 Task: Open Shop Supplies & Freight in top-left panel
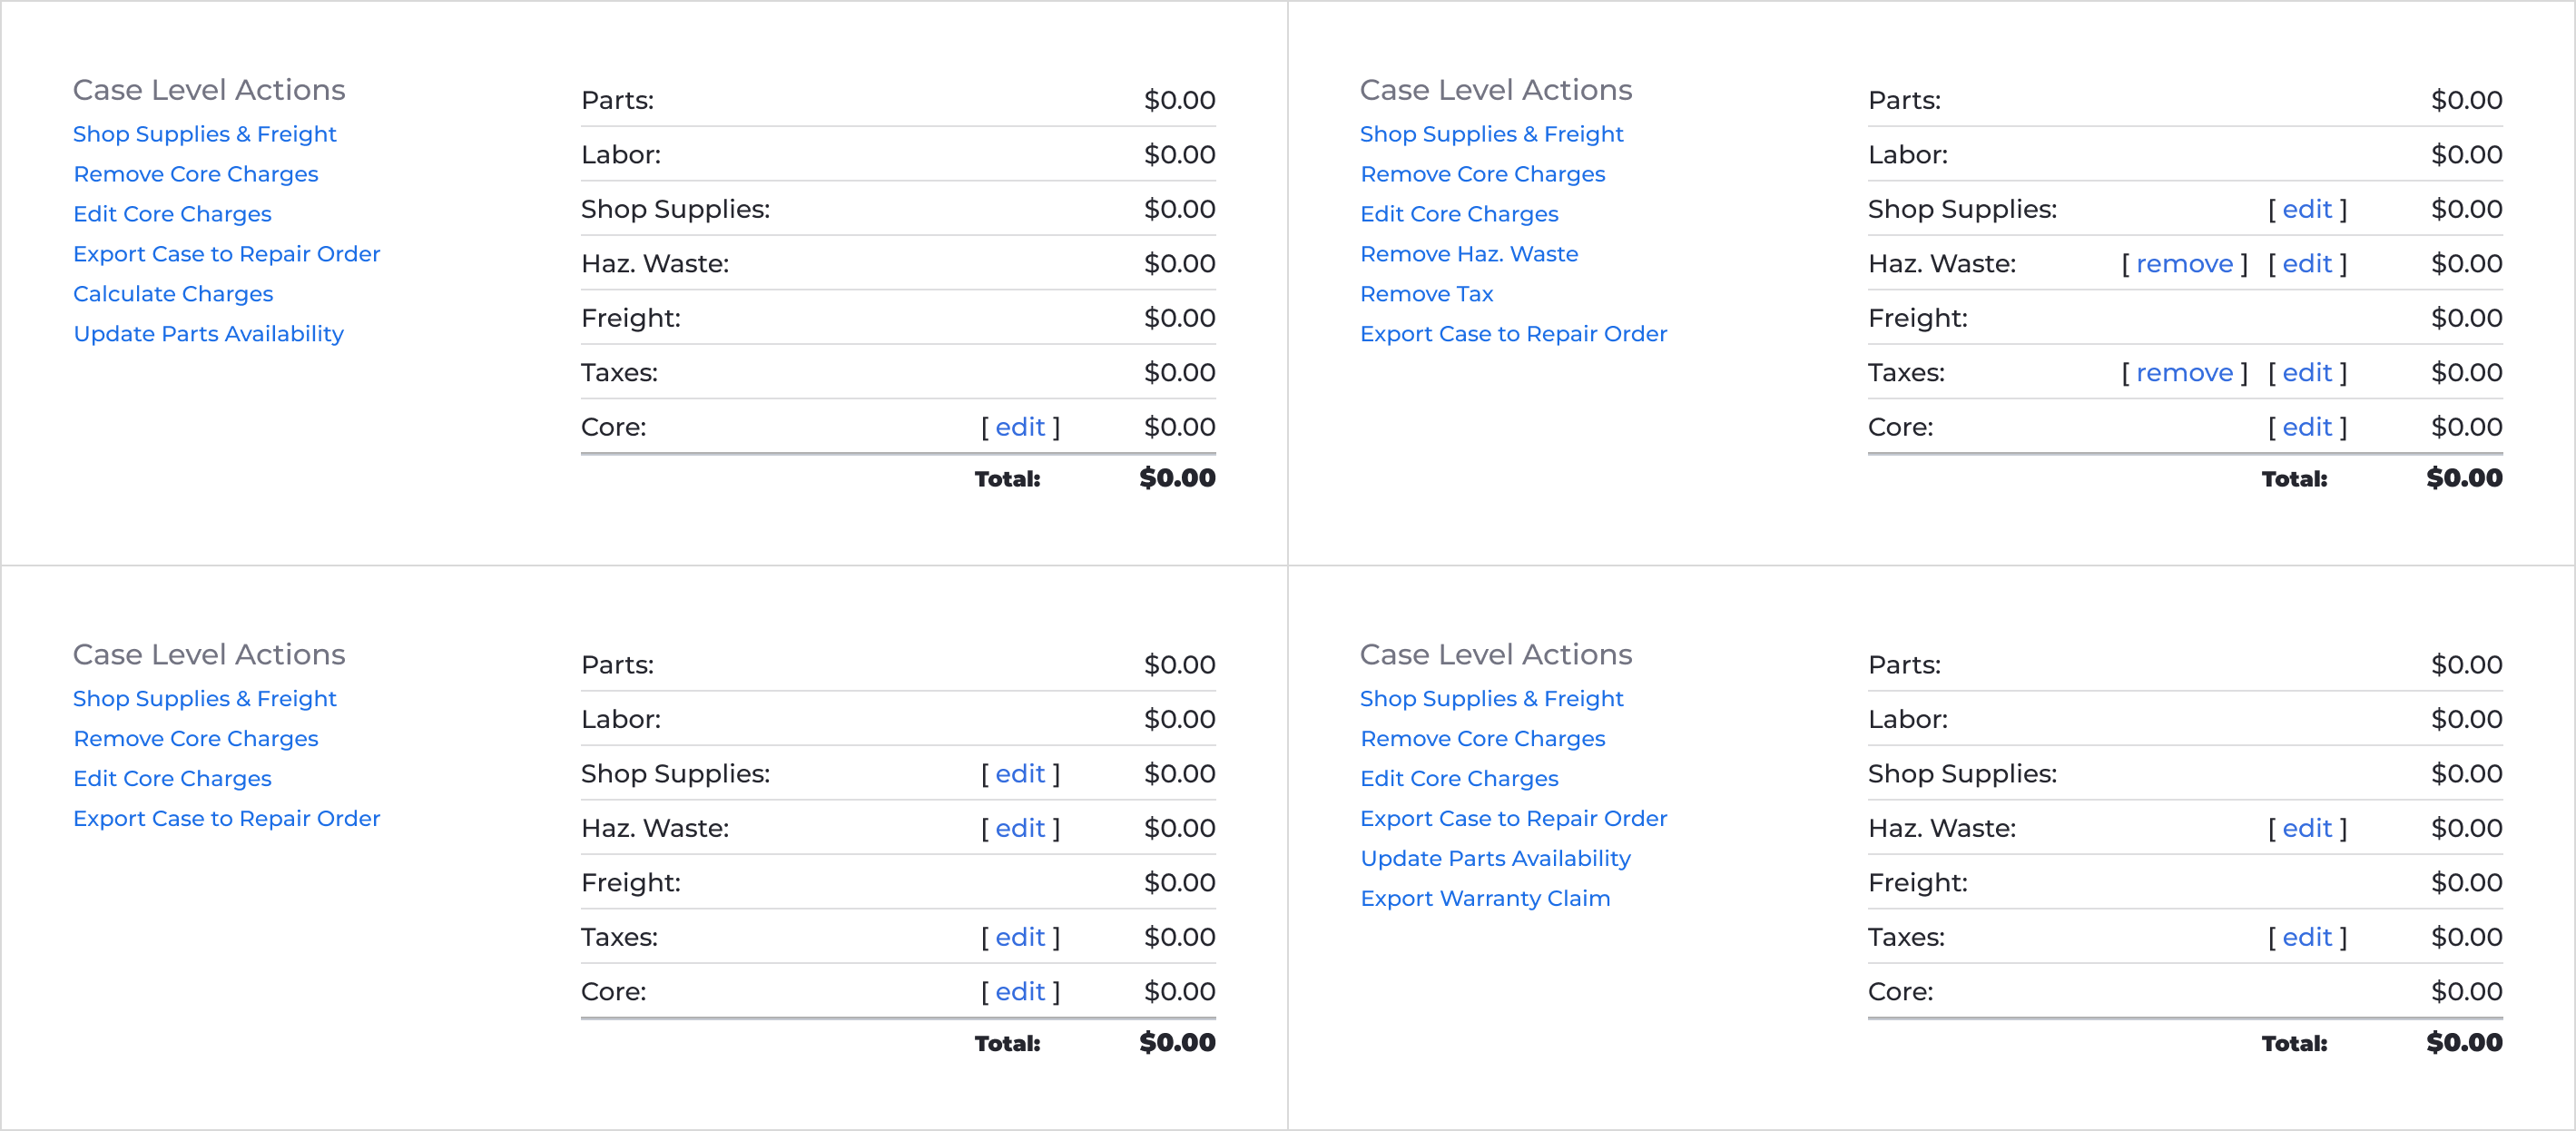(x=204, y=134)
